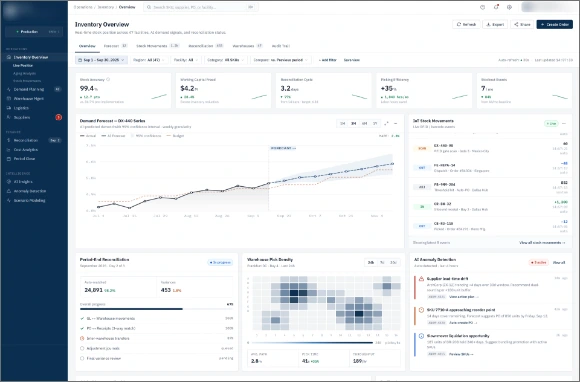Screen dimensions: 580x382
Task: Open the IoT Stock Movements options menu
Action: point(564,124)
